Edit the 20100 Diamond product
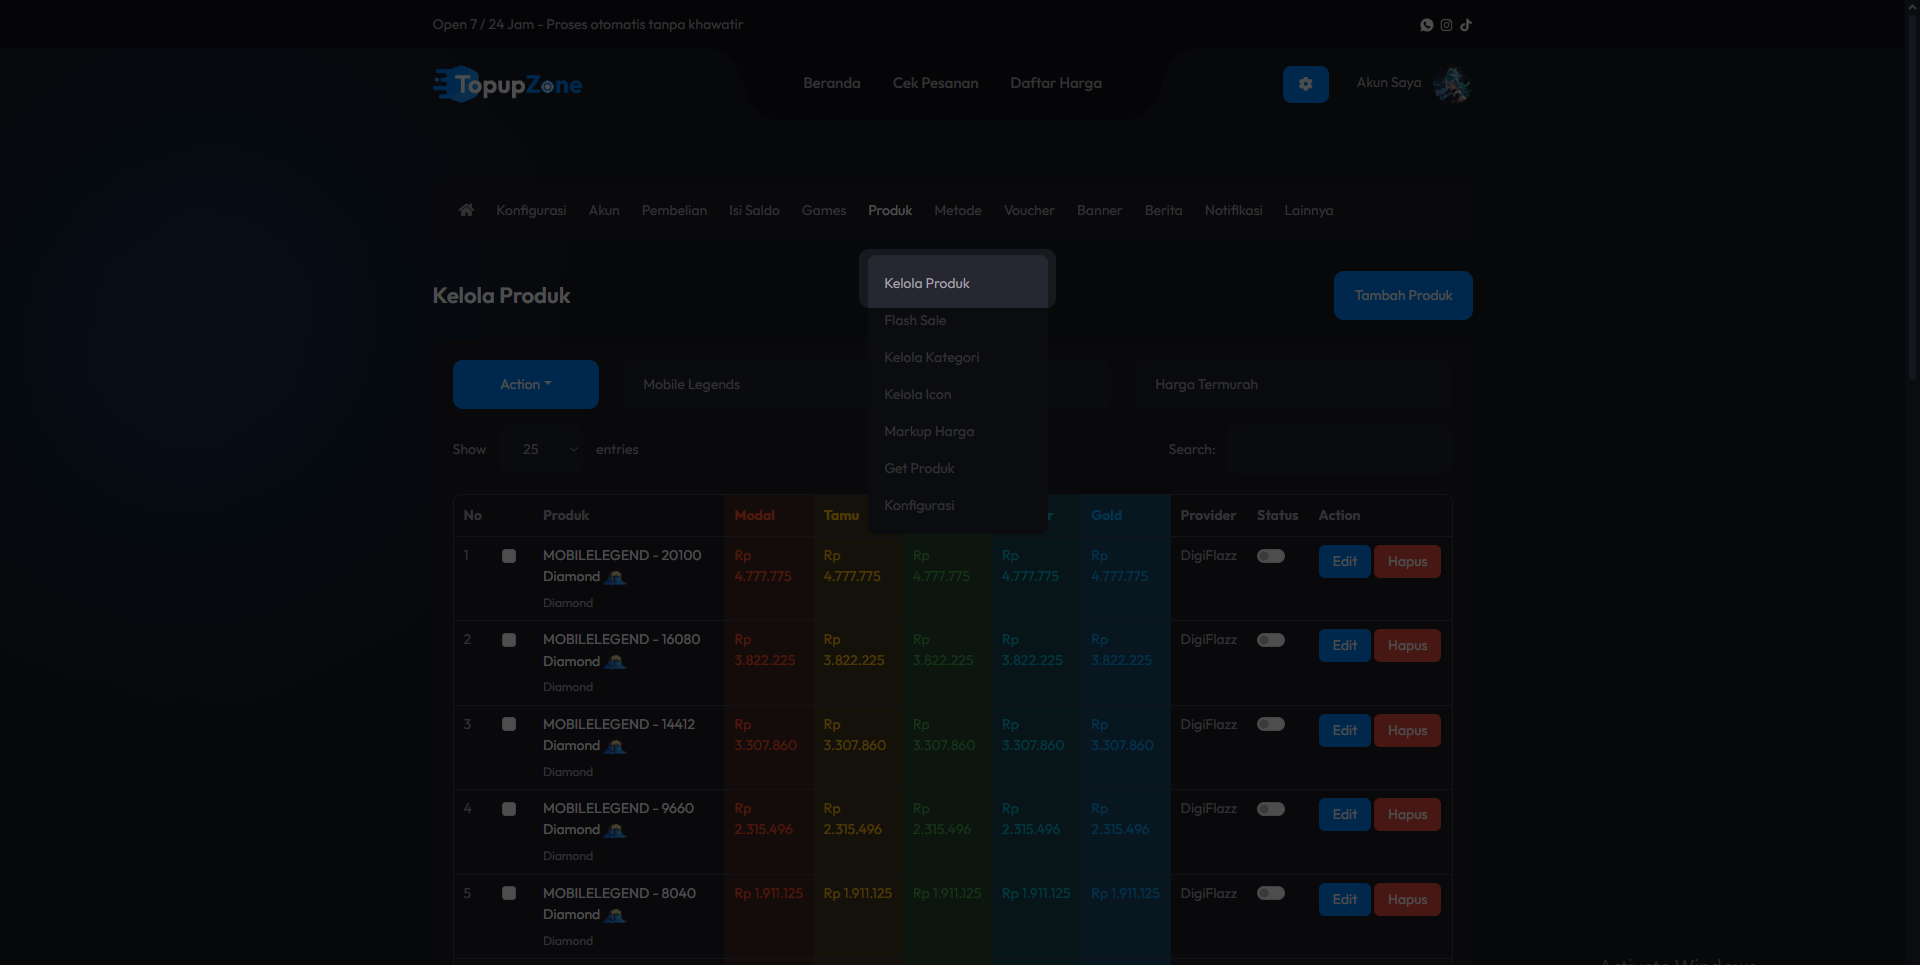The height and width of the screenshot is (965, 1920). pyautogui.click(x=1345, y=561)
